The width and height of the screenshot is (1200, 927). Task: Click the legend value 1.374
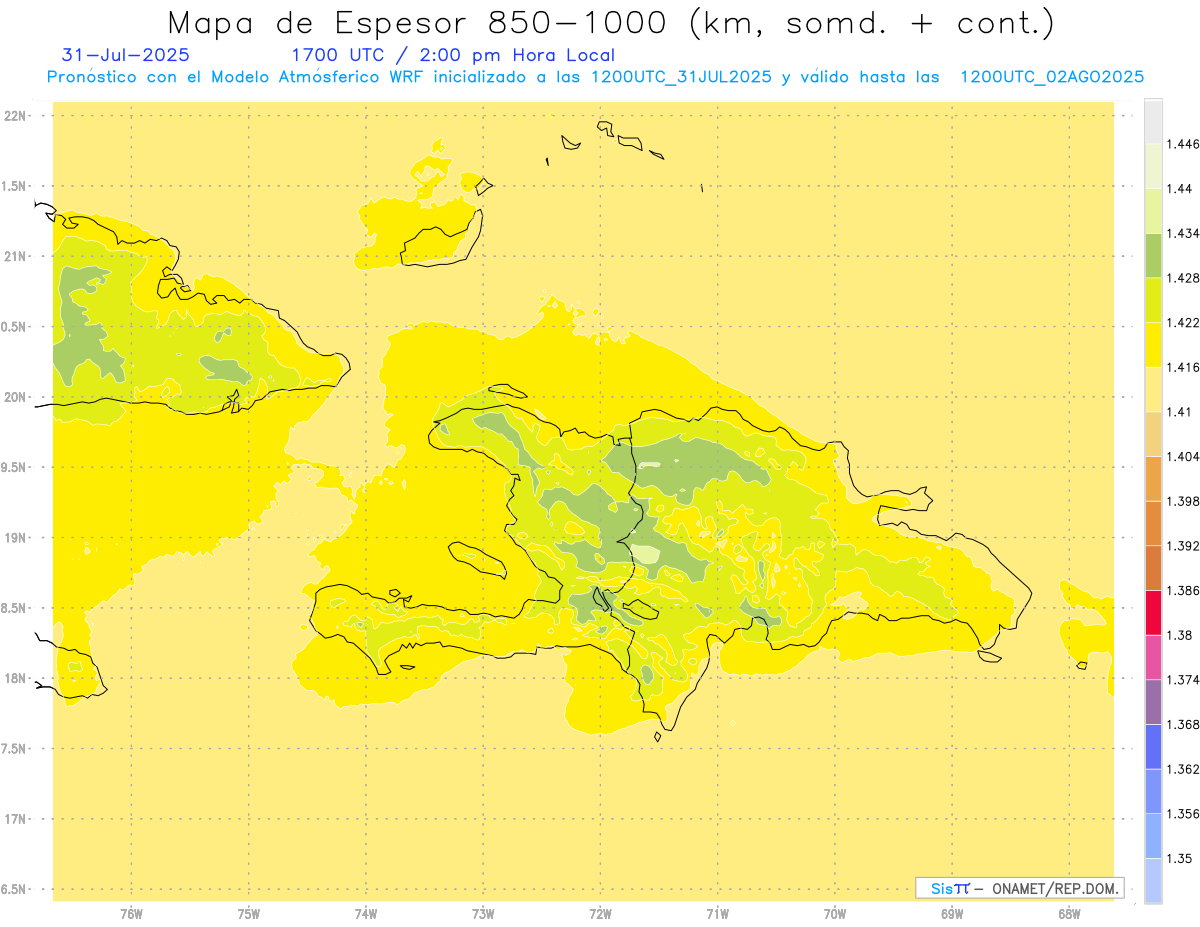[1184, 679]
